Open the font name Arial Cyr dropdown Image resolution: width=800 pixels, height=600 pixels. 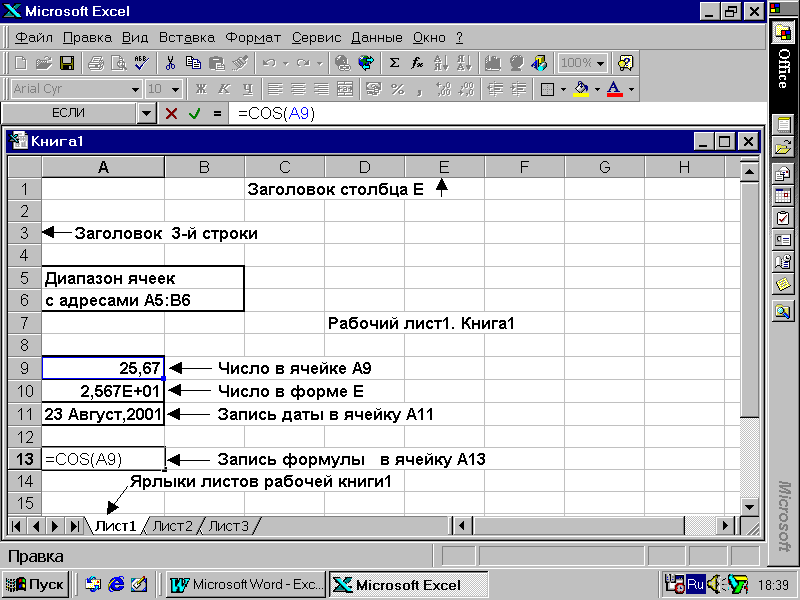point(135,90)
